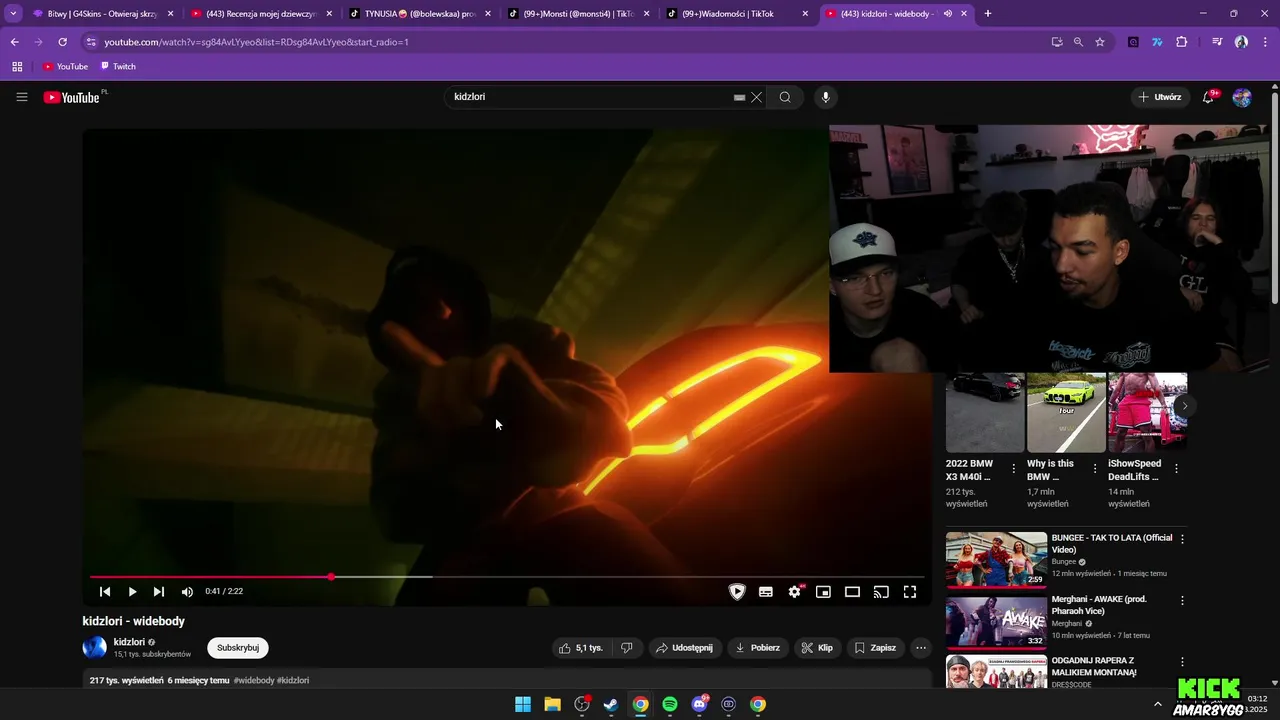
Task: Open Discord from the taskbar
Action: point(699,704)
